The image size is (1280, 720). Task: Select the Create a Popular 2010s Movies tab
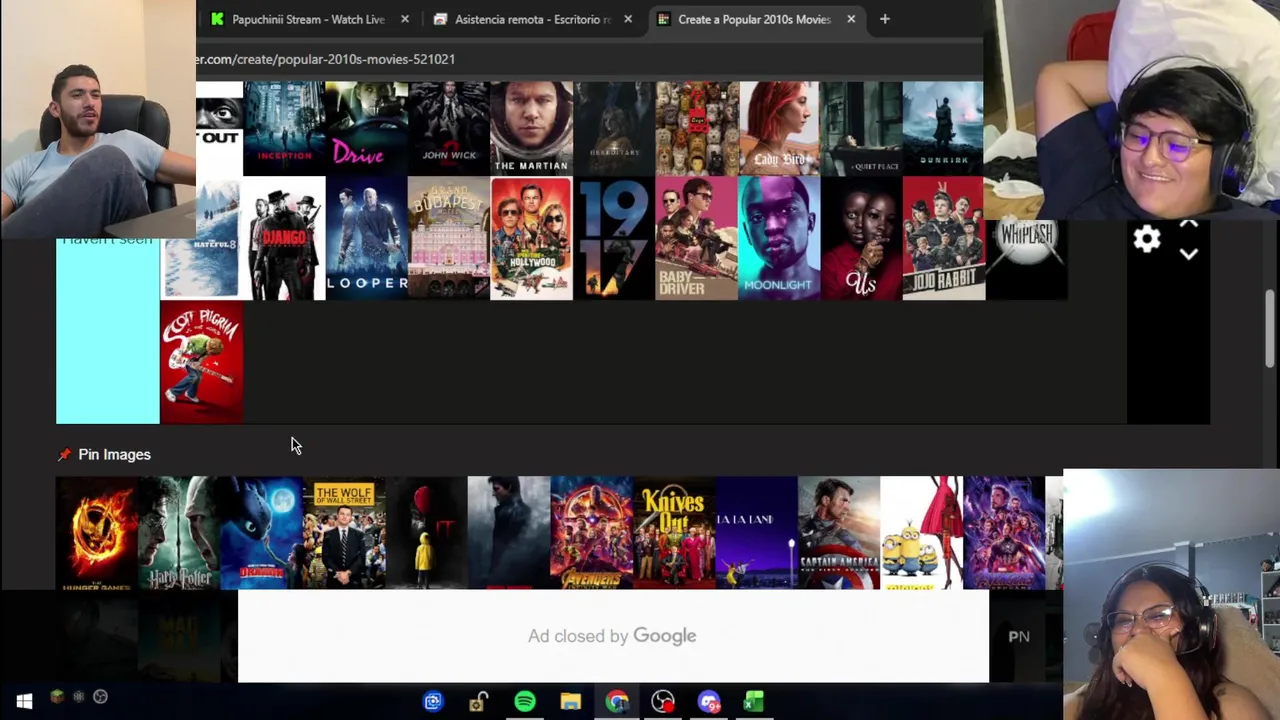tap(754, 19)
